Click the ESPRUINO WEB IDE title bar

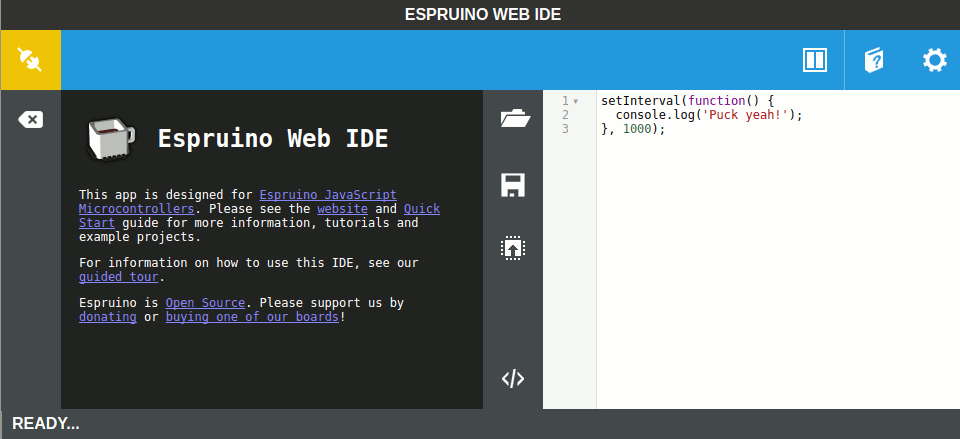482,15
